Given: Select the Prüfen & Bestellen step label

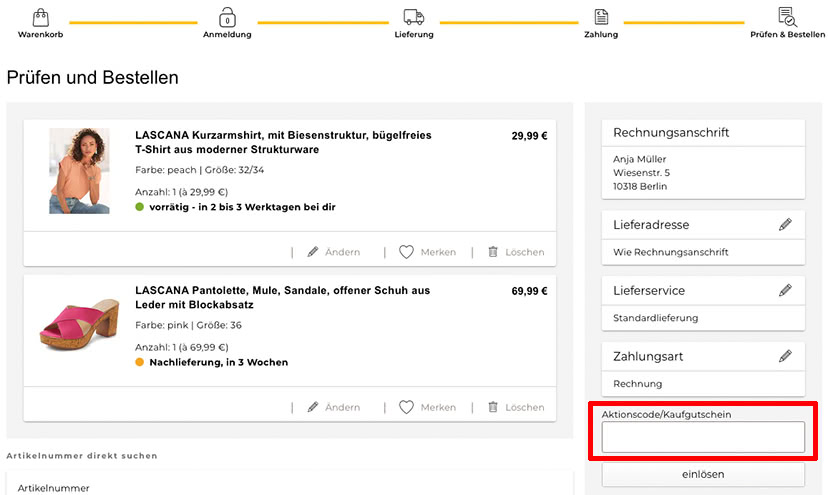Looking at the screenshot, I should point(787,34).
